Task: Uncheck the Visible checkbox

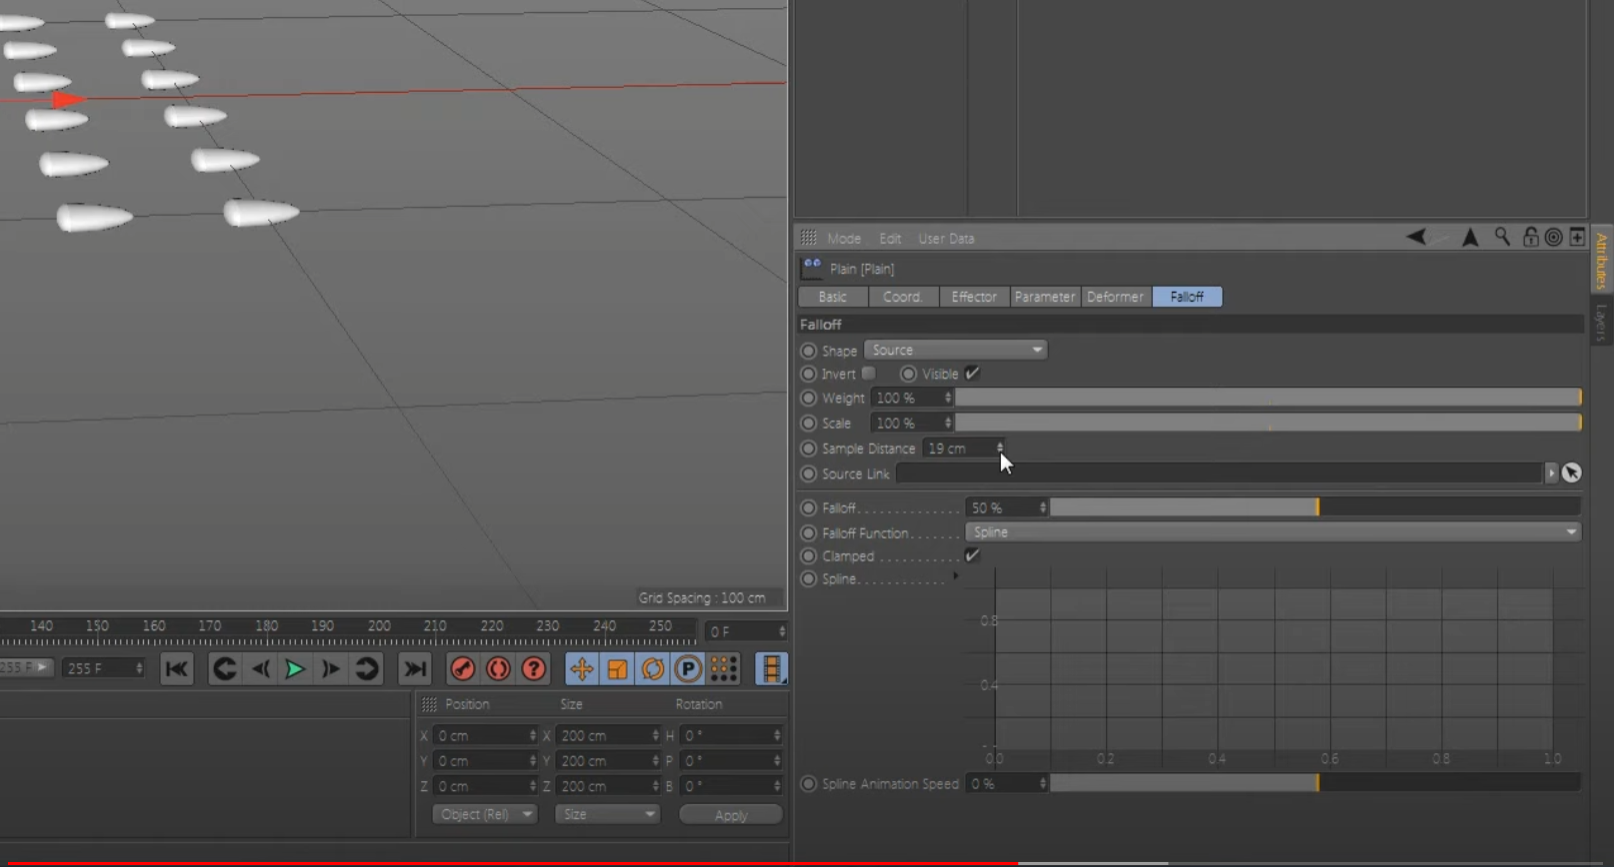Action: (x=972, y=373)
